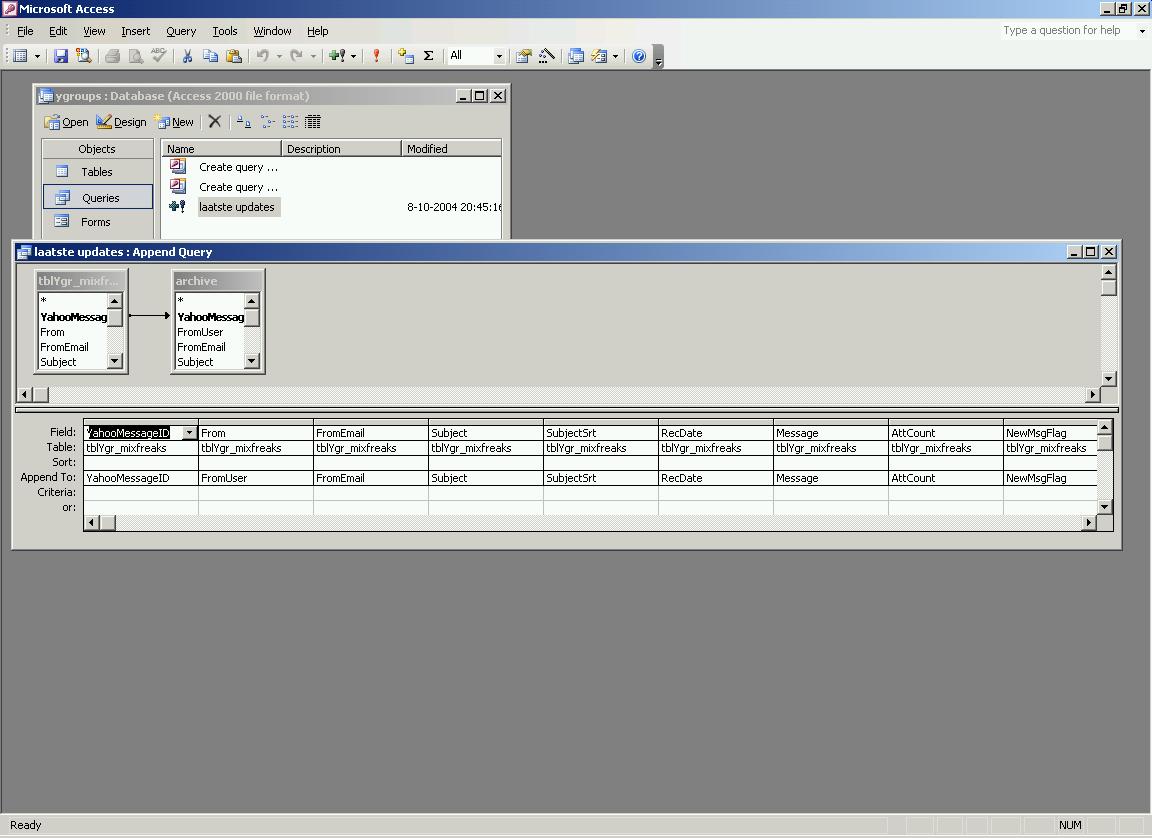
Task: Click the Datasheet View toolbar icon
Action: pyautogui.click(x=21, y=56)
